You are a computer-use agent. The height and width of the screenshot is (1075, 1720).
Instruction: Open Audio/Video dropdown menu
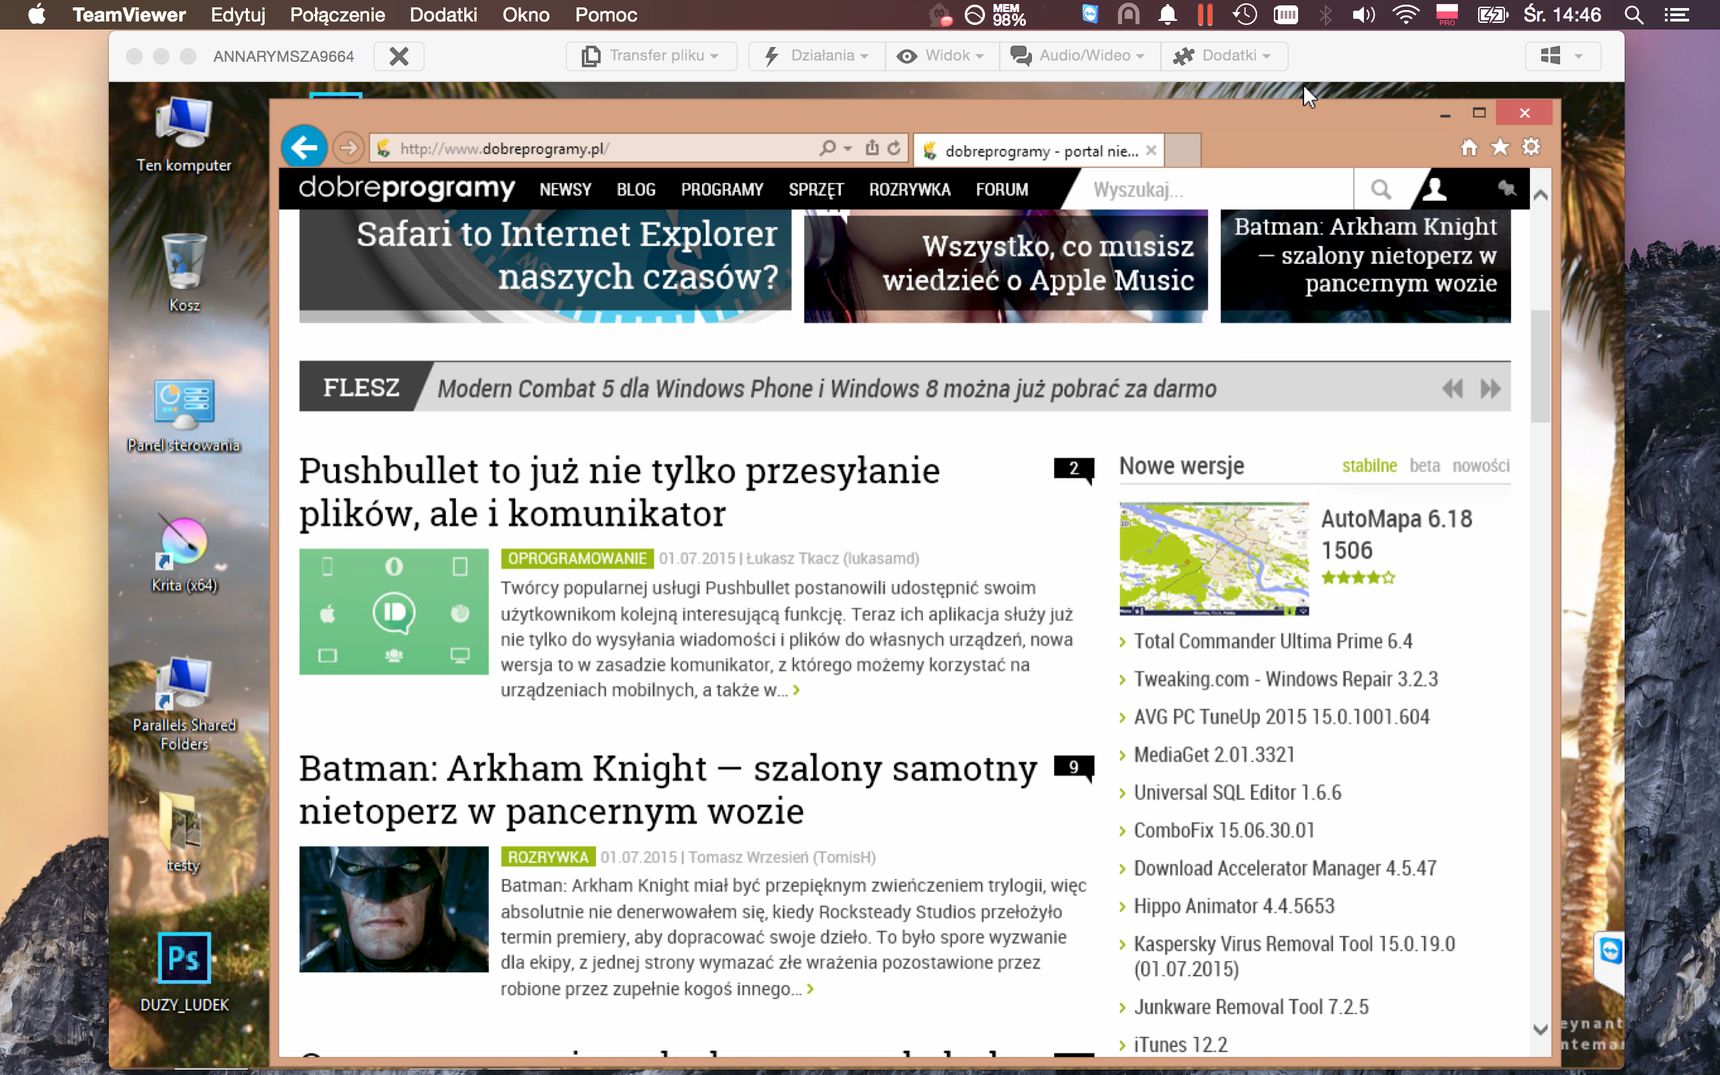point(1078,56)
